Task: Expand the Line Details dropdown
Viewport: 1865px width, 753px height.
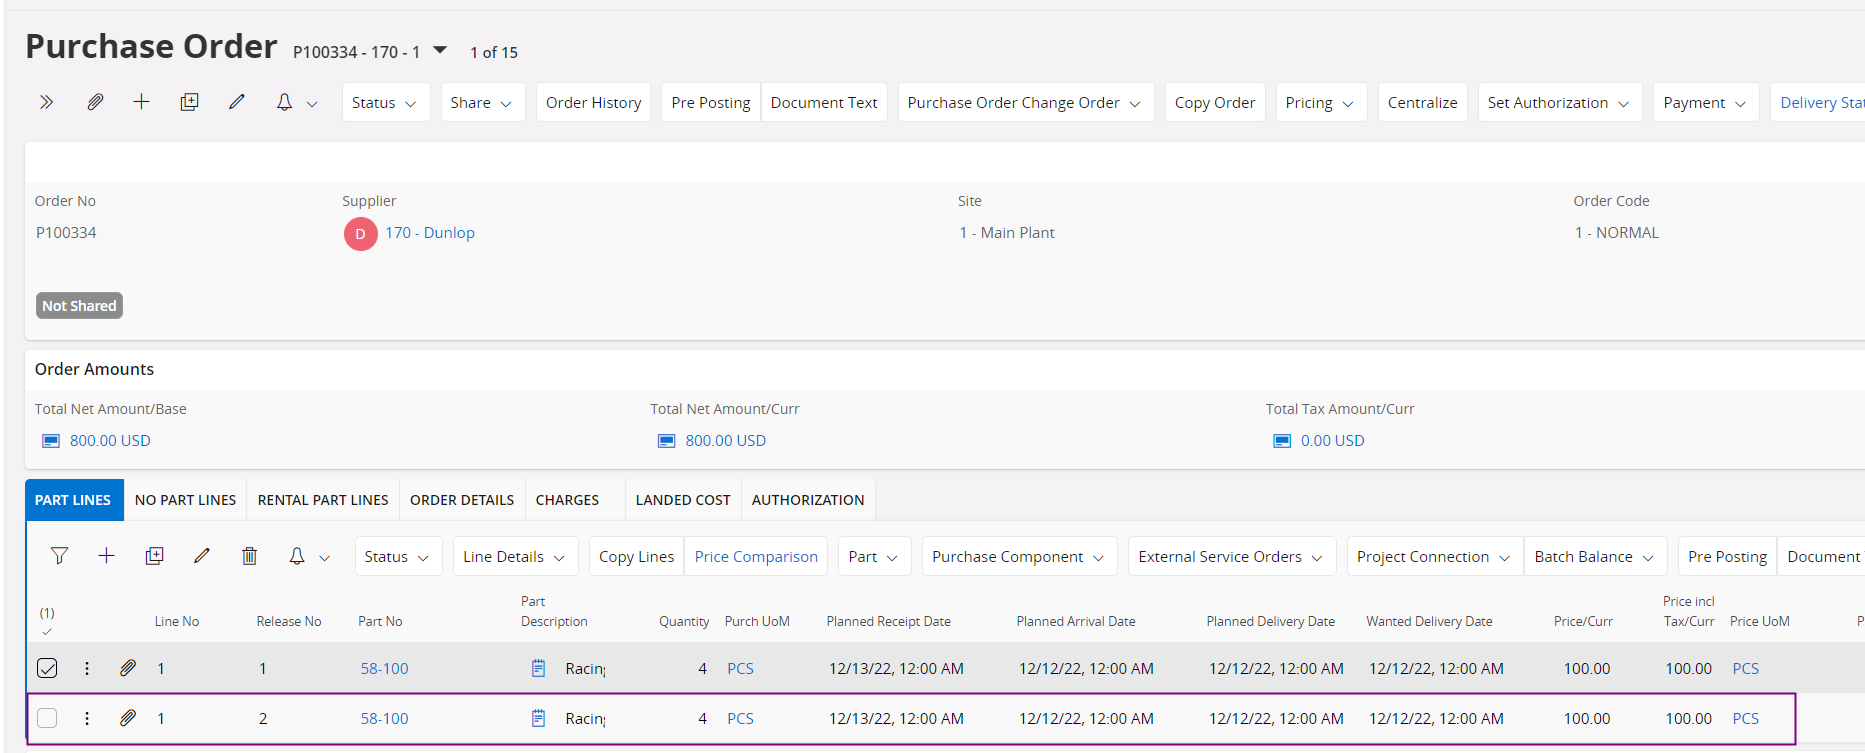Action: pos(514,556)
